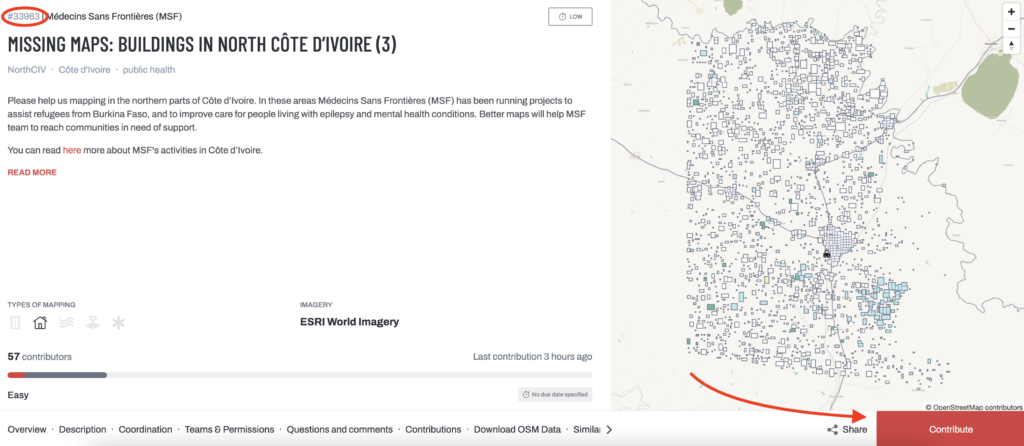Viewport: 1024px width, 446px height.
Task: Open the Côte d'Ivoire country tag
Action: pyautogui.click(x=84, y=69)
